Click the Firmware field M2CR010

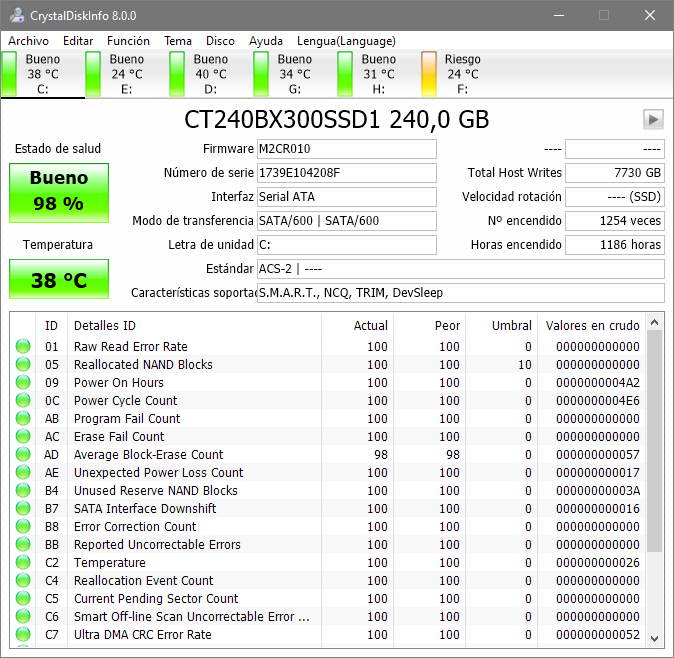(x=346, y=149)
